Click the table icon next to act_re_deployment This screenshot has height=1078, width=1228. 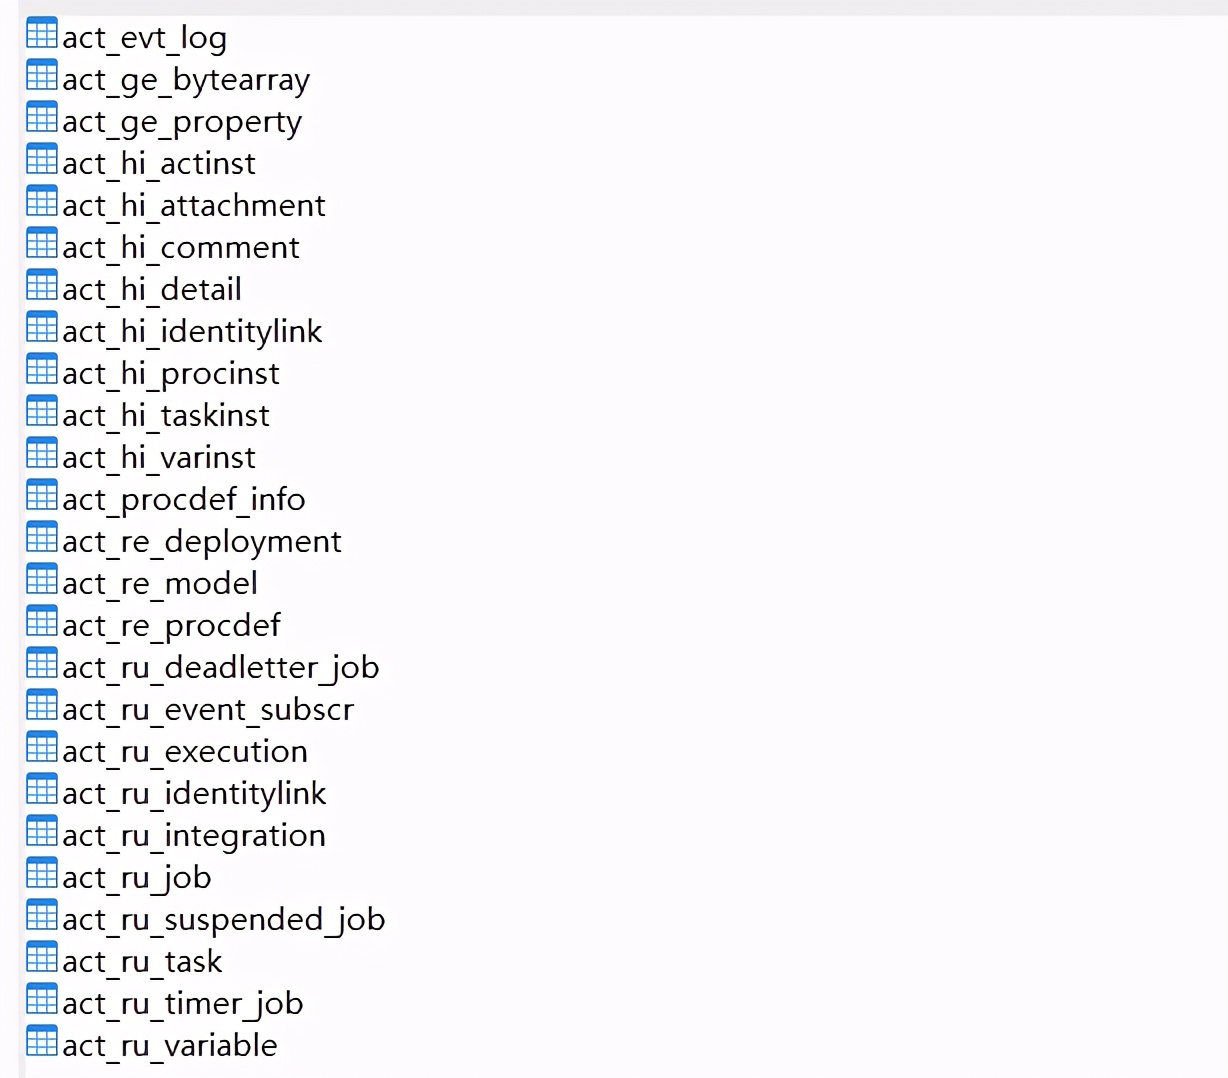pyautogui.click(x=42, y=538)
